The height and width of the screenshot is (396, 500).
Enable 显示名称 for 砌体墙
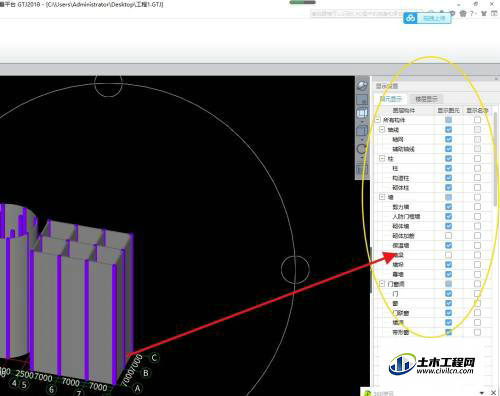[477, 226]
